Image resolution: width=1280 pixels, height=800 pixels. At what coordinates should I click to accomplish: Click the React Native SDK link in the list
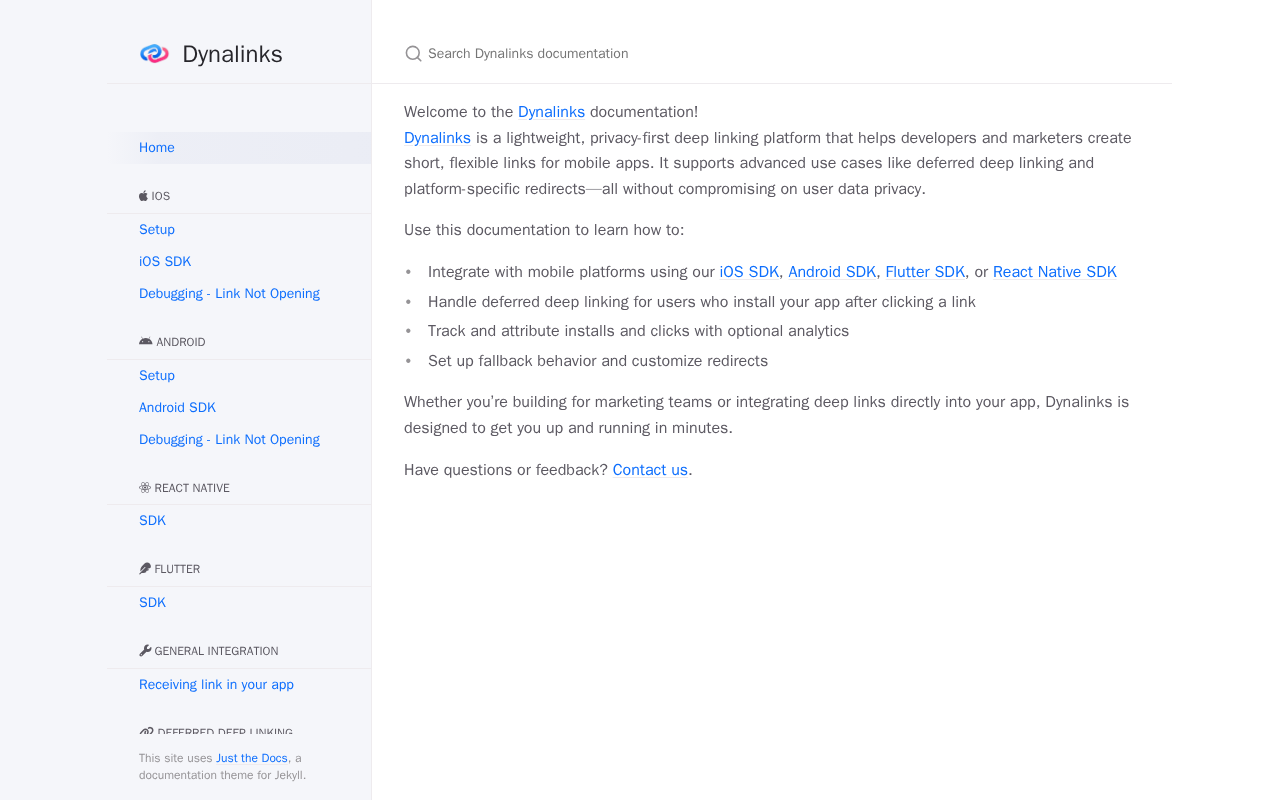pyautogui.click(x=1054, y=272)
